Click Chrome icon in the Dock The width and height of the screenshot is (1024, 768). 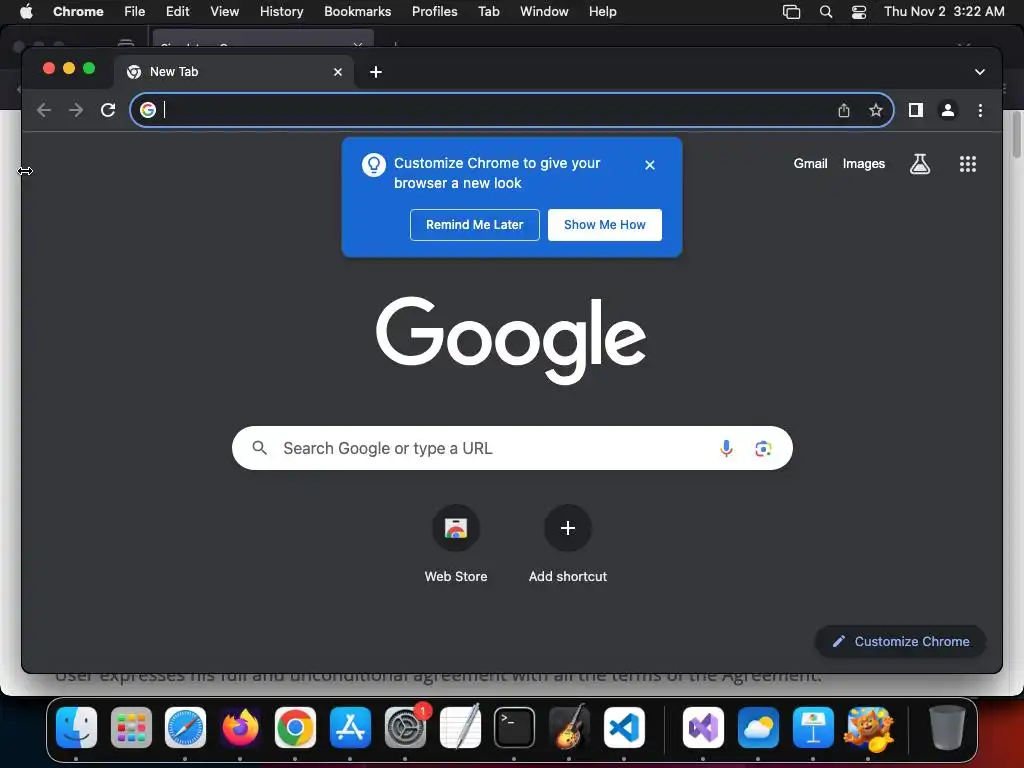(x=295, y=728)
